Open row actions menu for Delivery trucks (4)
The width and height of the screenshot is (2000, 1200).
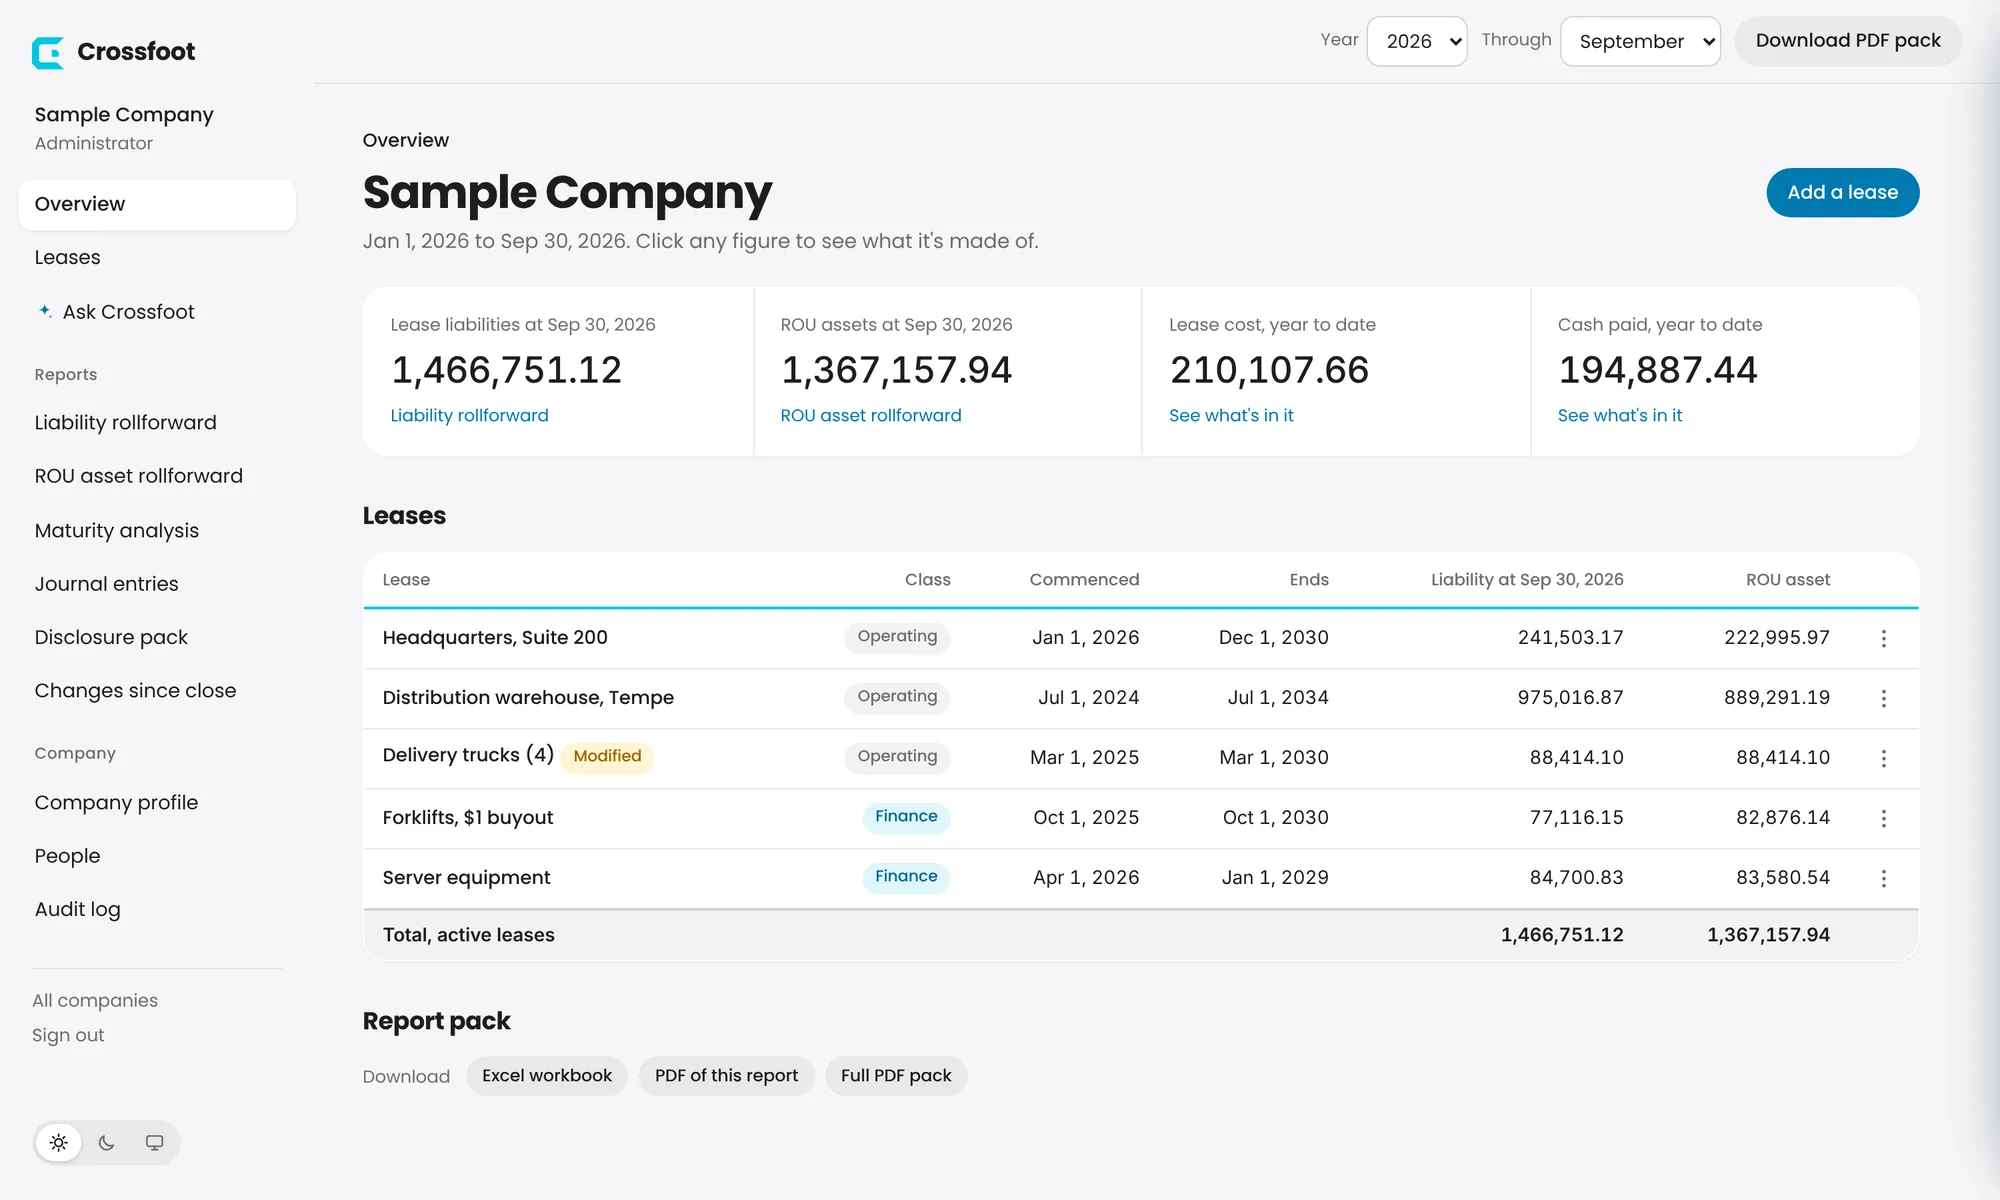[x=1883, y=758]
